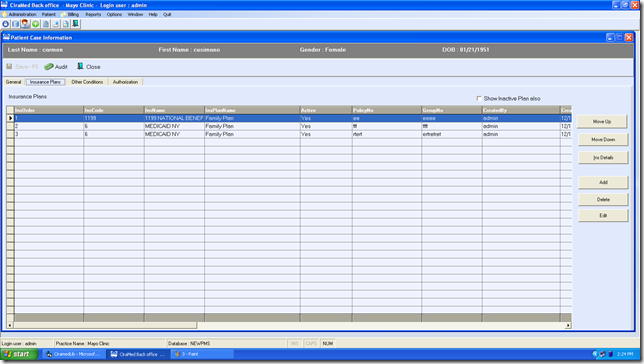Click the GroupNo ertretret cell
The width and height of the screenshot is (644, 364).
[452, 134]
